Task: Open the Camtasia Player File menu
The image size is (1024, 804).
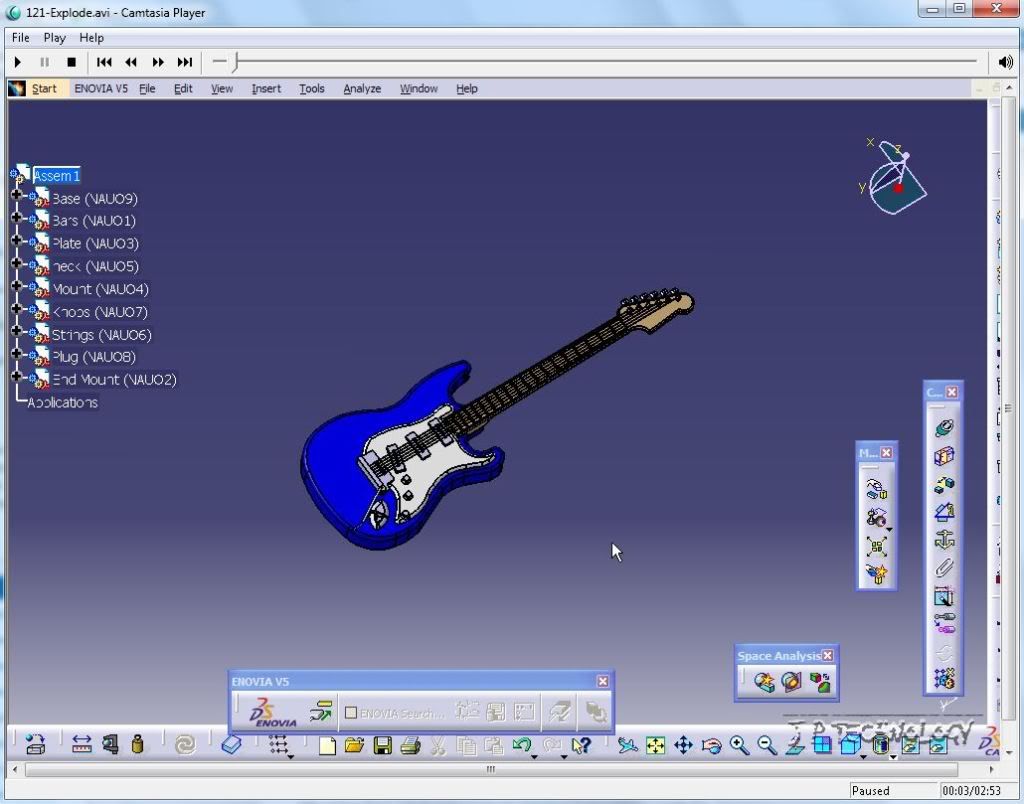Action: coord(21,38)
